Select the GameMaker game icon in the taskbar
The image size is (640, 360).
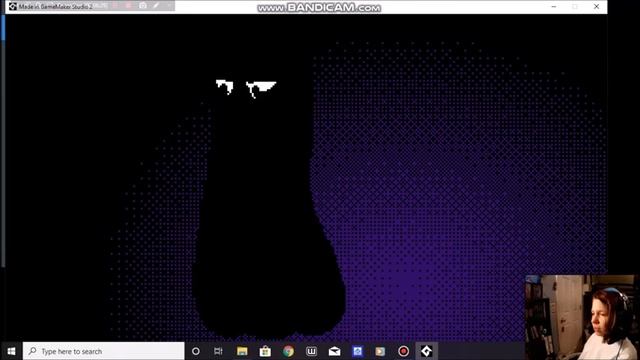click(x=427, y=351)
